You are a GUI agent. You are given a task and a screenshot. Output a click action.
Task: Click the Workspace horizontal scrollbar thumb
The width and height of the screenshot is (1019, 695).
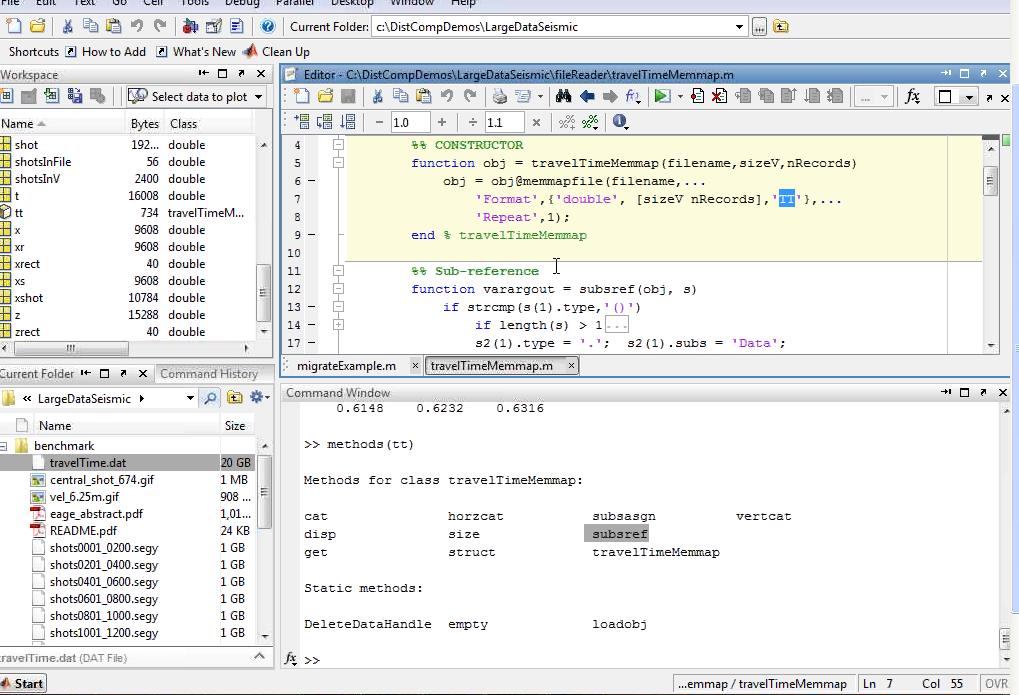[71, 348]
